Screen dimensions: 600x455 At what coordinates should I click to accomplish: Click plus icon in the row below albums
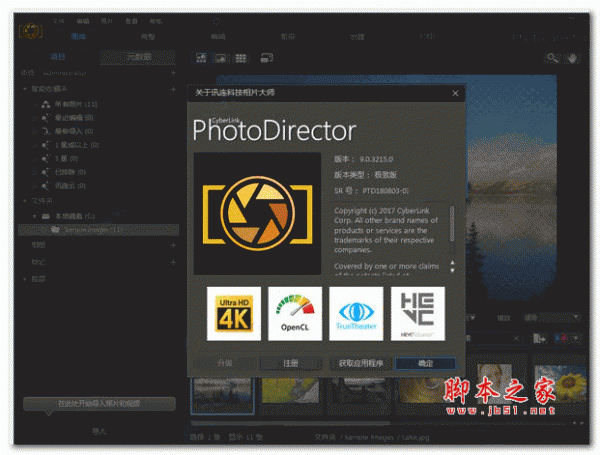point(173,262)
